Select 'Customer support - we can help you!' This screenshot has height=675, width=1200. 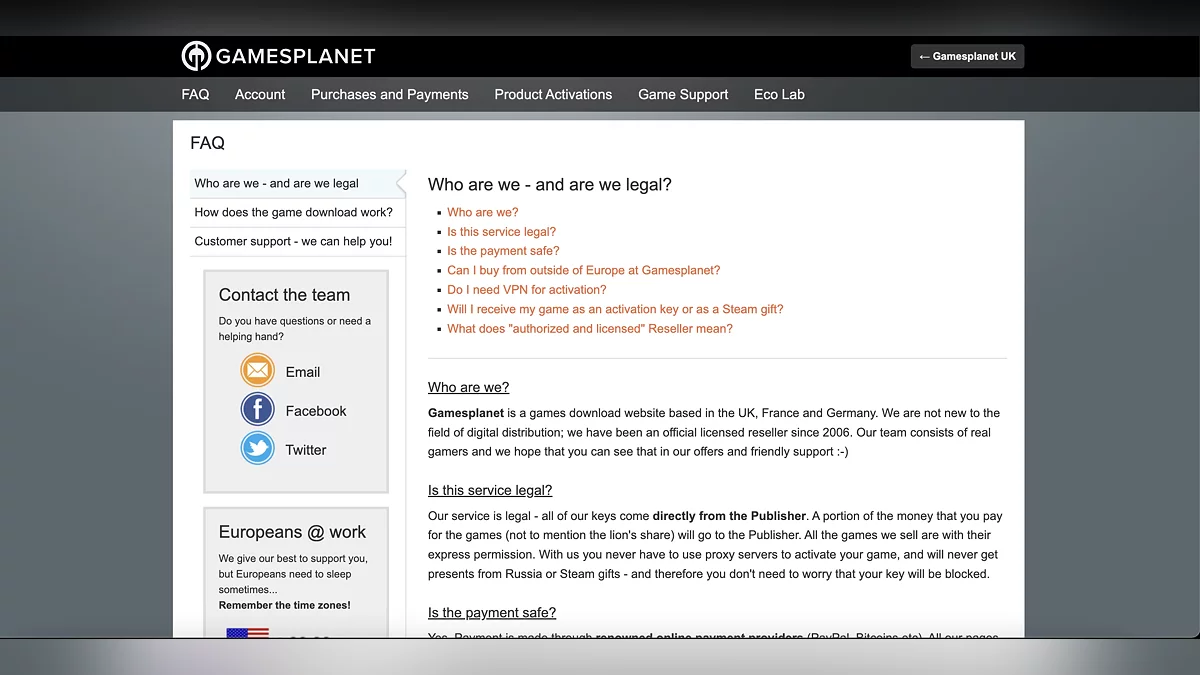coord(297,241)
